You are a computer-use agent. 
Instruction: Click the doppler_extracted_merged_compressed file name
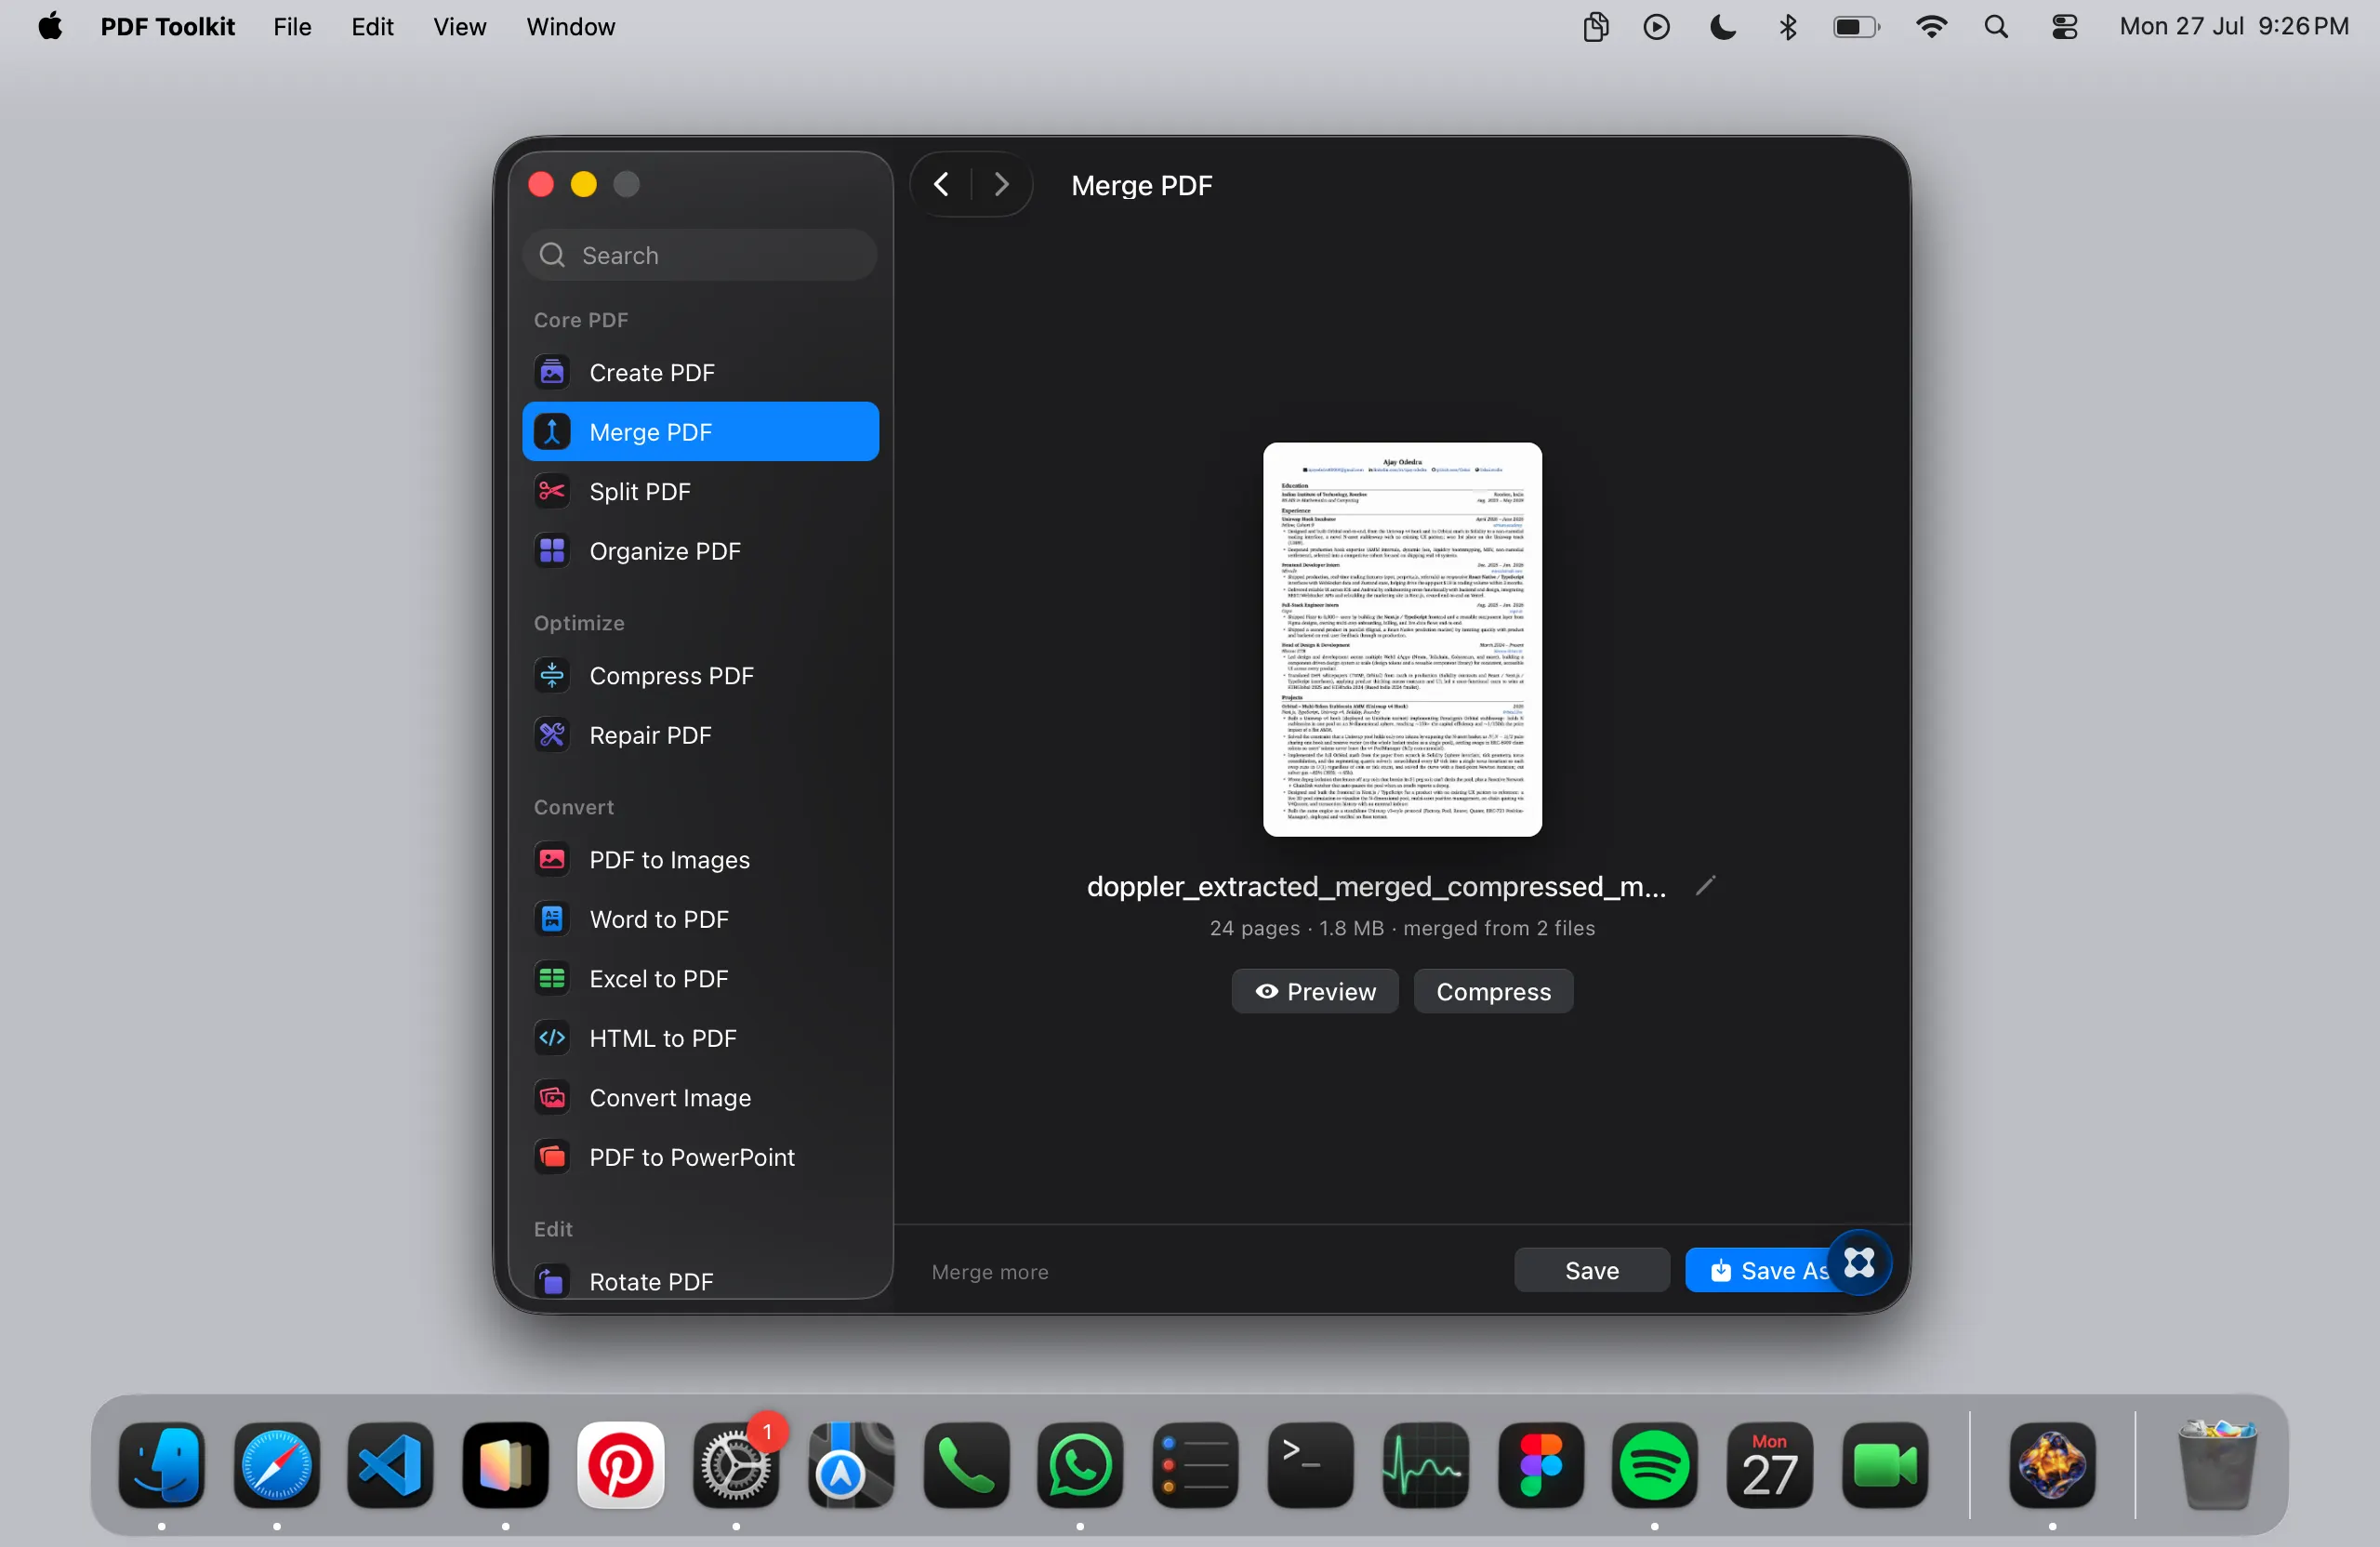1376,886
